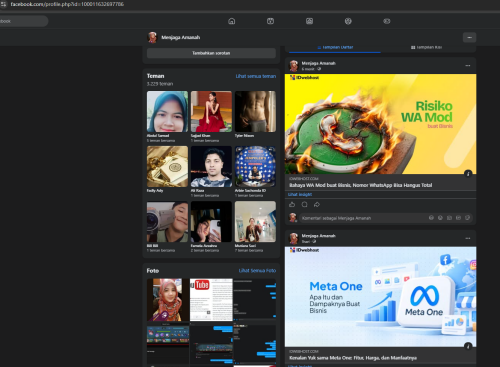The height and width of the screenshot is (367, 500).
Task: Comment on the Risiko WA Mod post
Action: [x=304, y=205]
